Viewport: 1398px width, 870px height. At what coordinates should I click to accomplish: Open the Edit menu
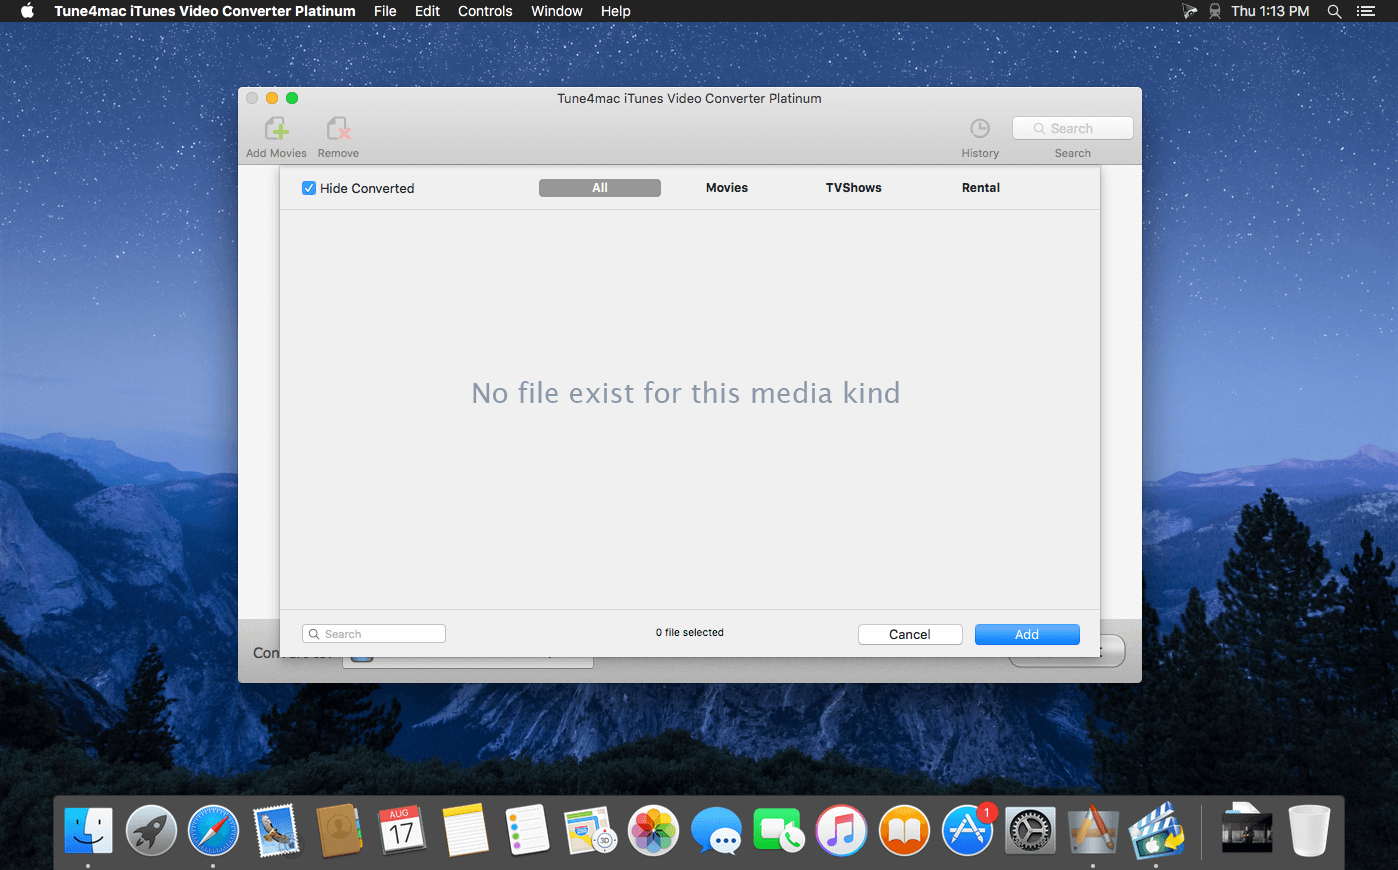(x=427, y=11)
